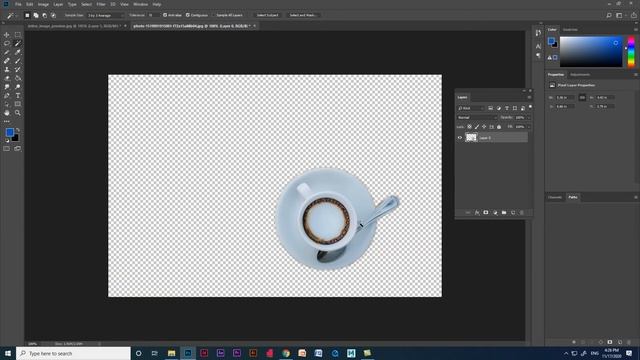Select the Eyedropper tool

click(x=18, y=52)
